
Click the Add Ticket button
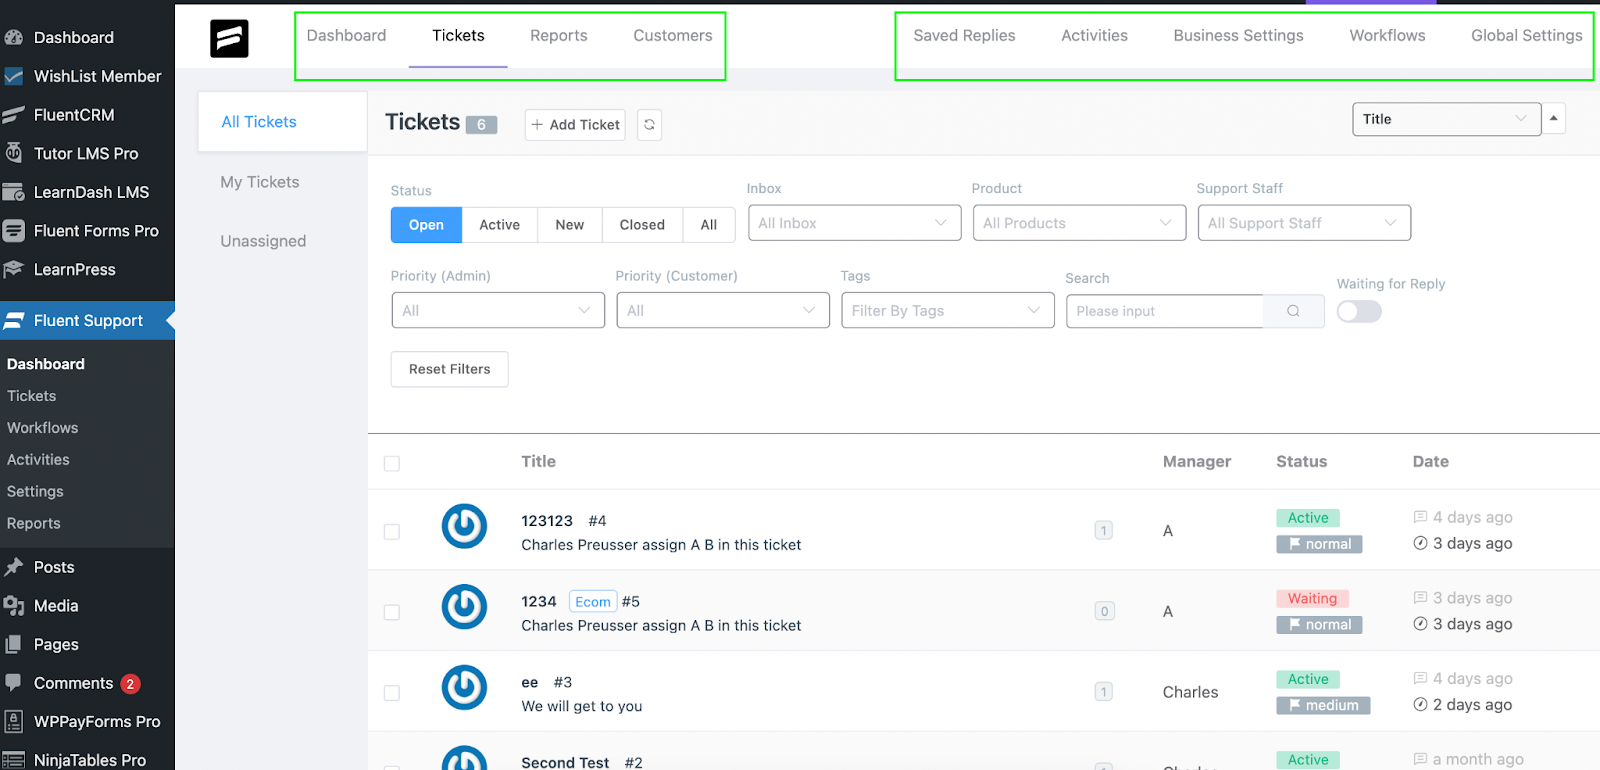coord(575,125)
